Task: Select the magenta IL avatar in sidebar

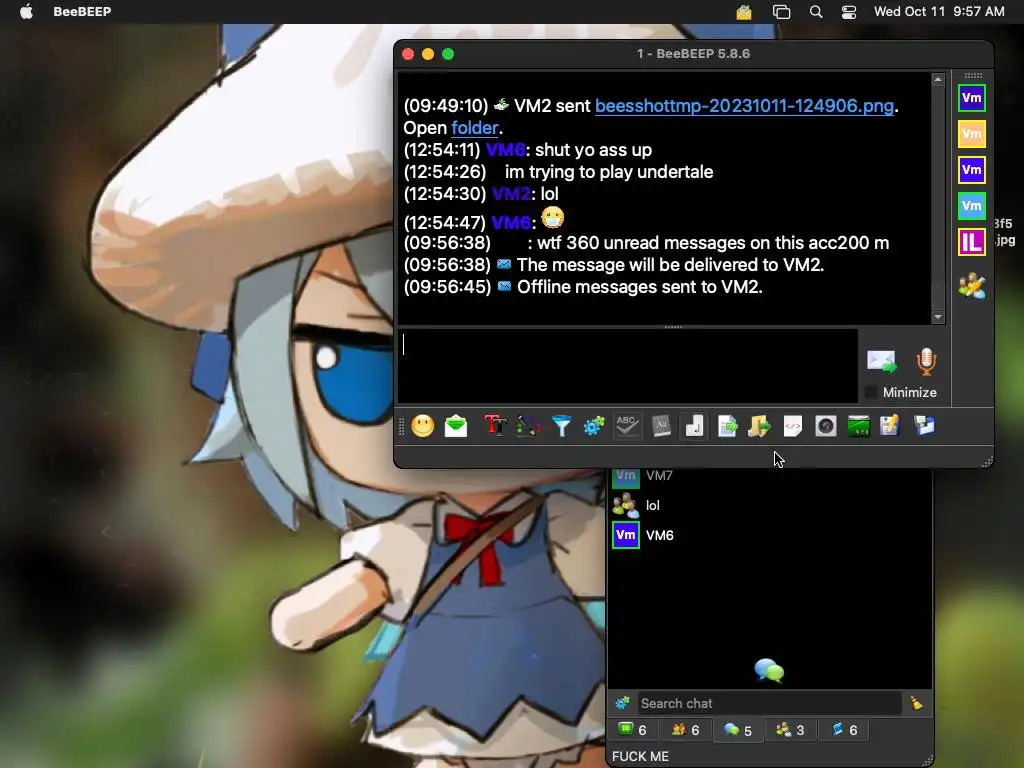Action: (972, 242)
